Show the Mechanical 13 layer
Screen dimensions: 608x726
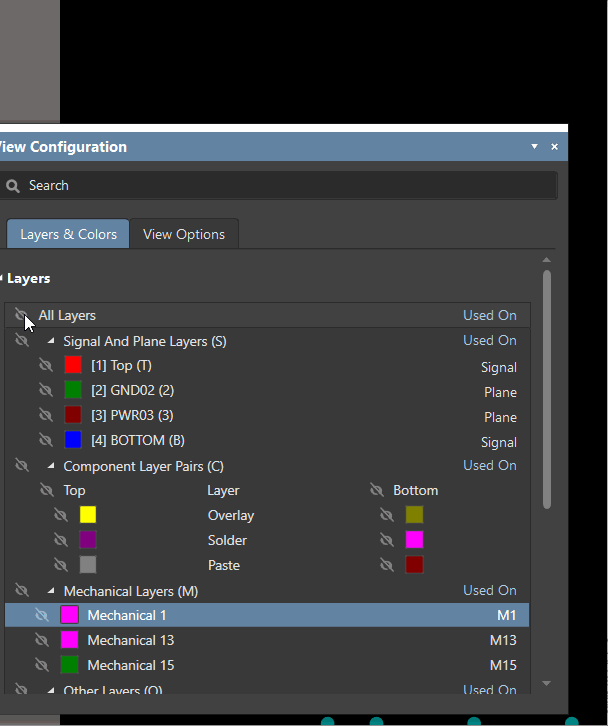(x=42, y=640)
